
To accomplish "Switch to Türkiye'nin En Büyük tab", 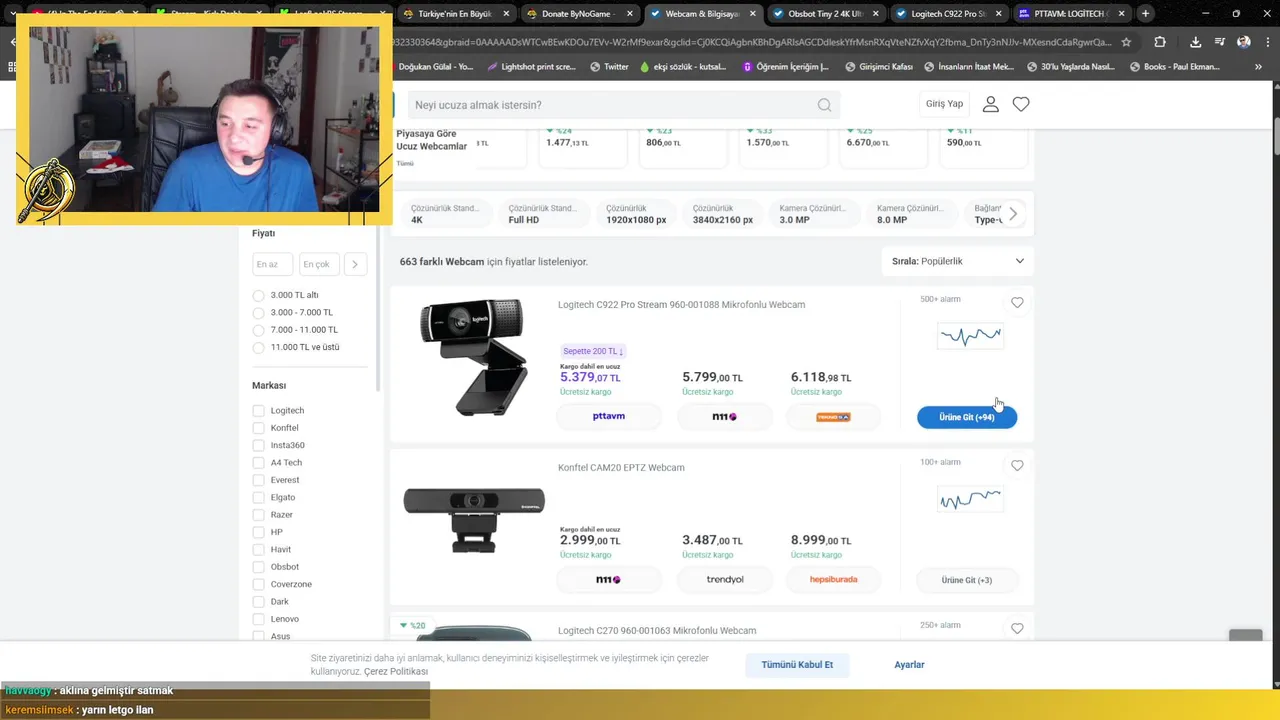I will point(456,14).
